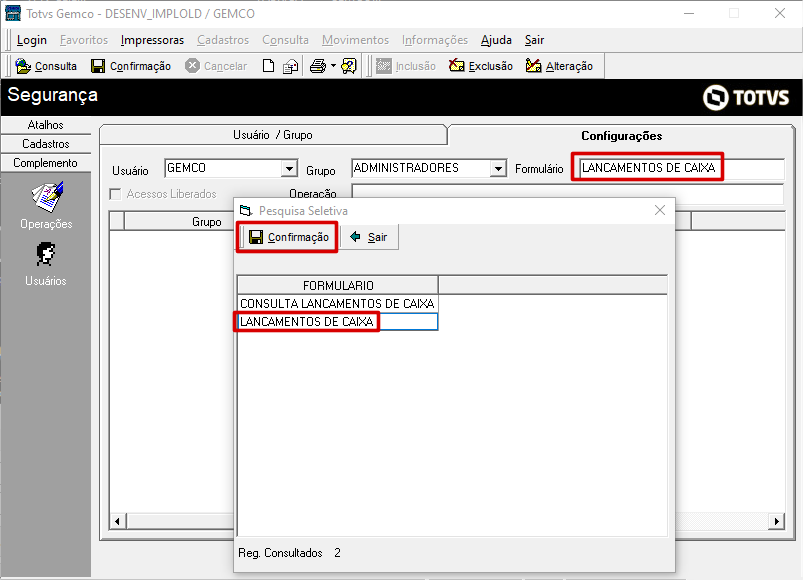Expand the Grupo dropdown
Viewport: 803px width, 580px height.
498,169
